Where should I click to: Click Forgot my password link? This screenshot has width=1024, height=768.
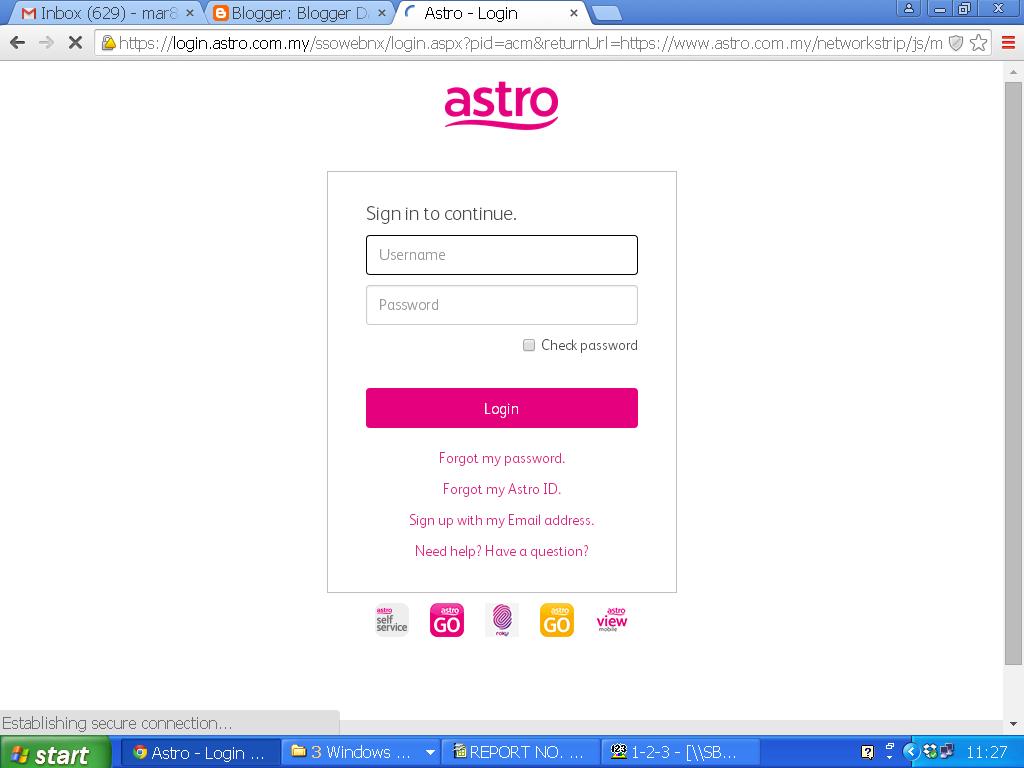502,458
